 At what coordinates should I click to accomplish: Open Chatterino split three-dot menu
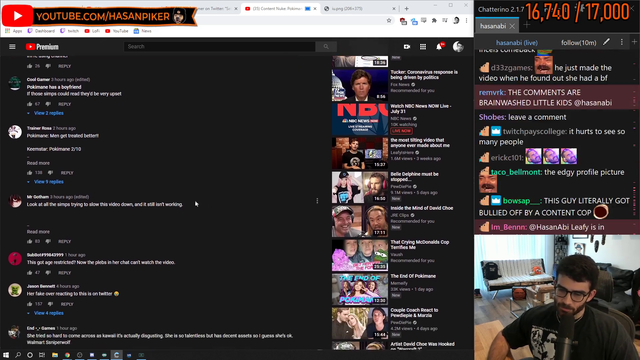coord(622,42)
